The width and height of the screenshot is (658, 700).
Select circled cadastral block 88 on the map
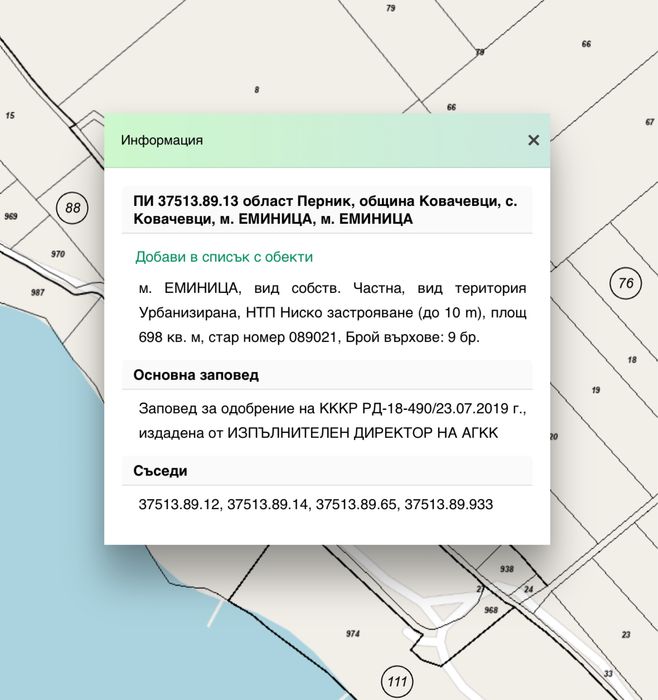pyautogui.click(x=72, y=208)
